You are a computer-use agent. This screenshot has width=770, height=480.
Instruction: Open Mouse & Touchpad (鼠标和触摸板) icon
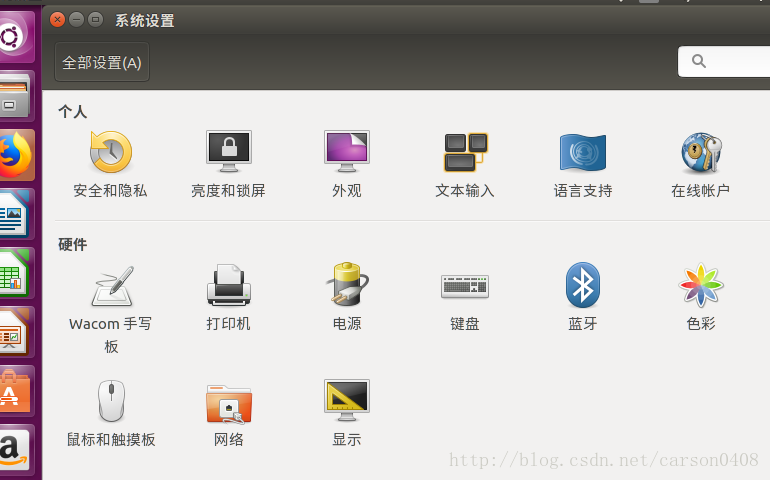click(x=111, y=401)
